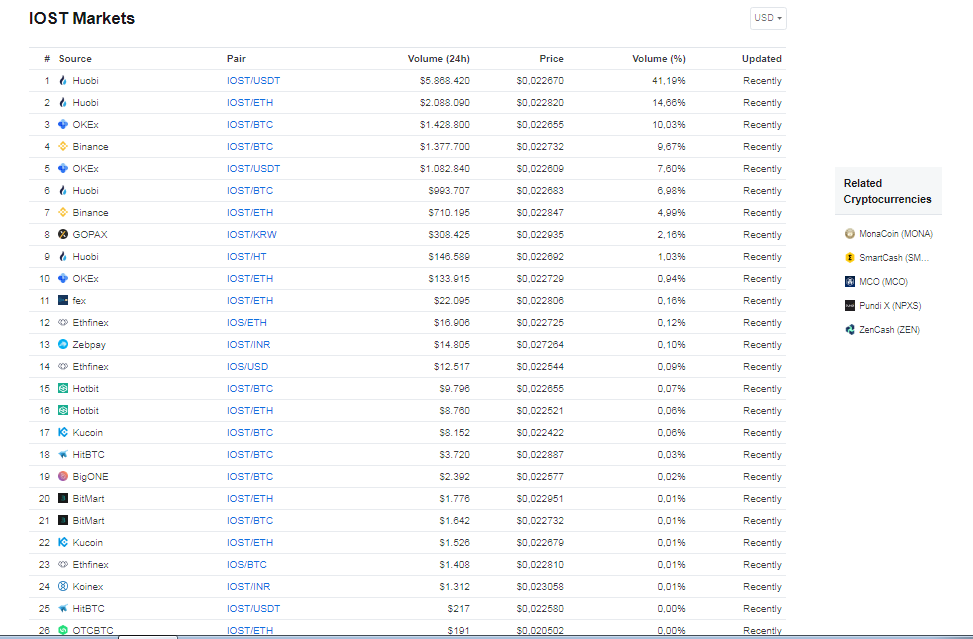This screenshot has width=973, height=639.
Task: Sort by Volume (24h) column header
Action: tap(438, 59)
